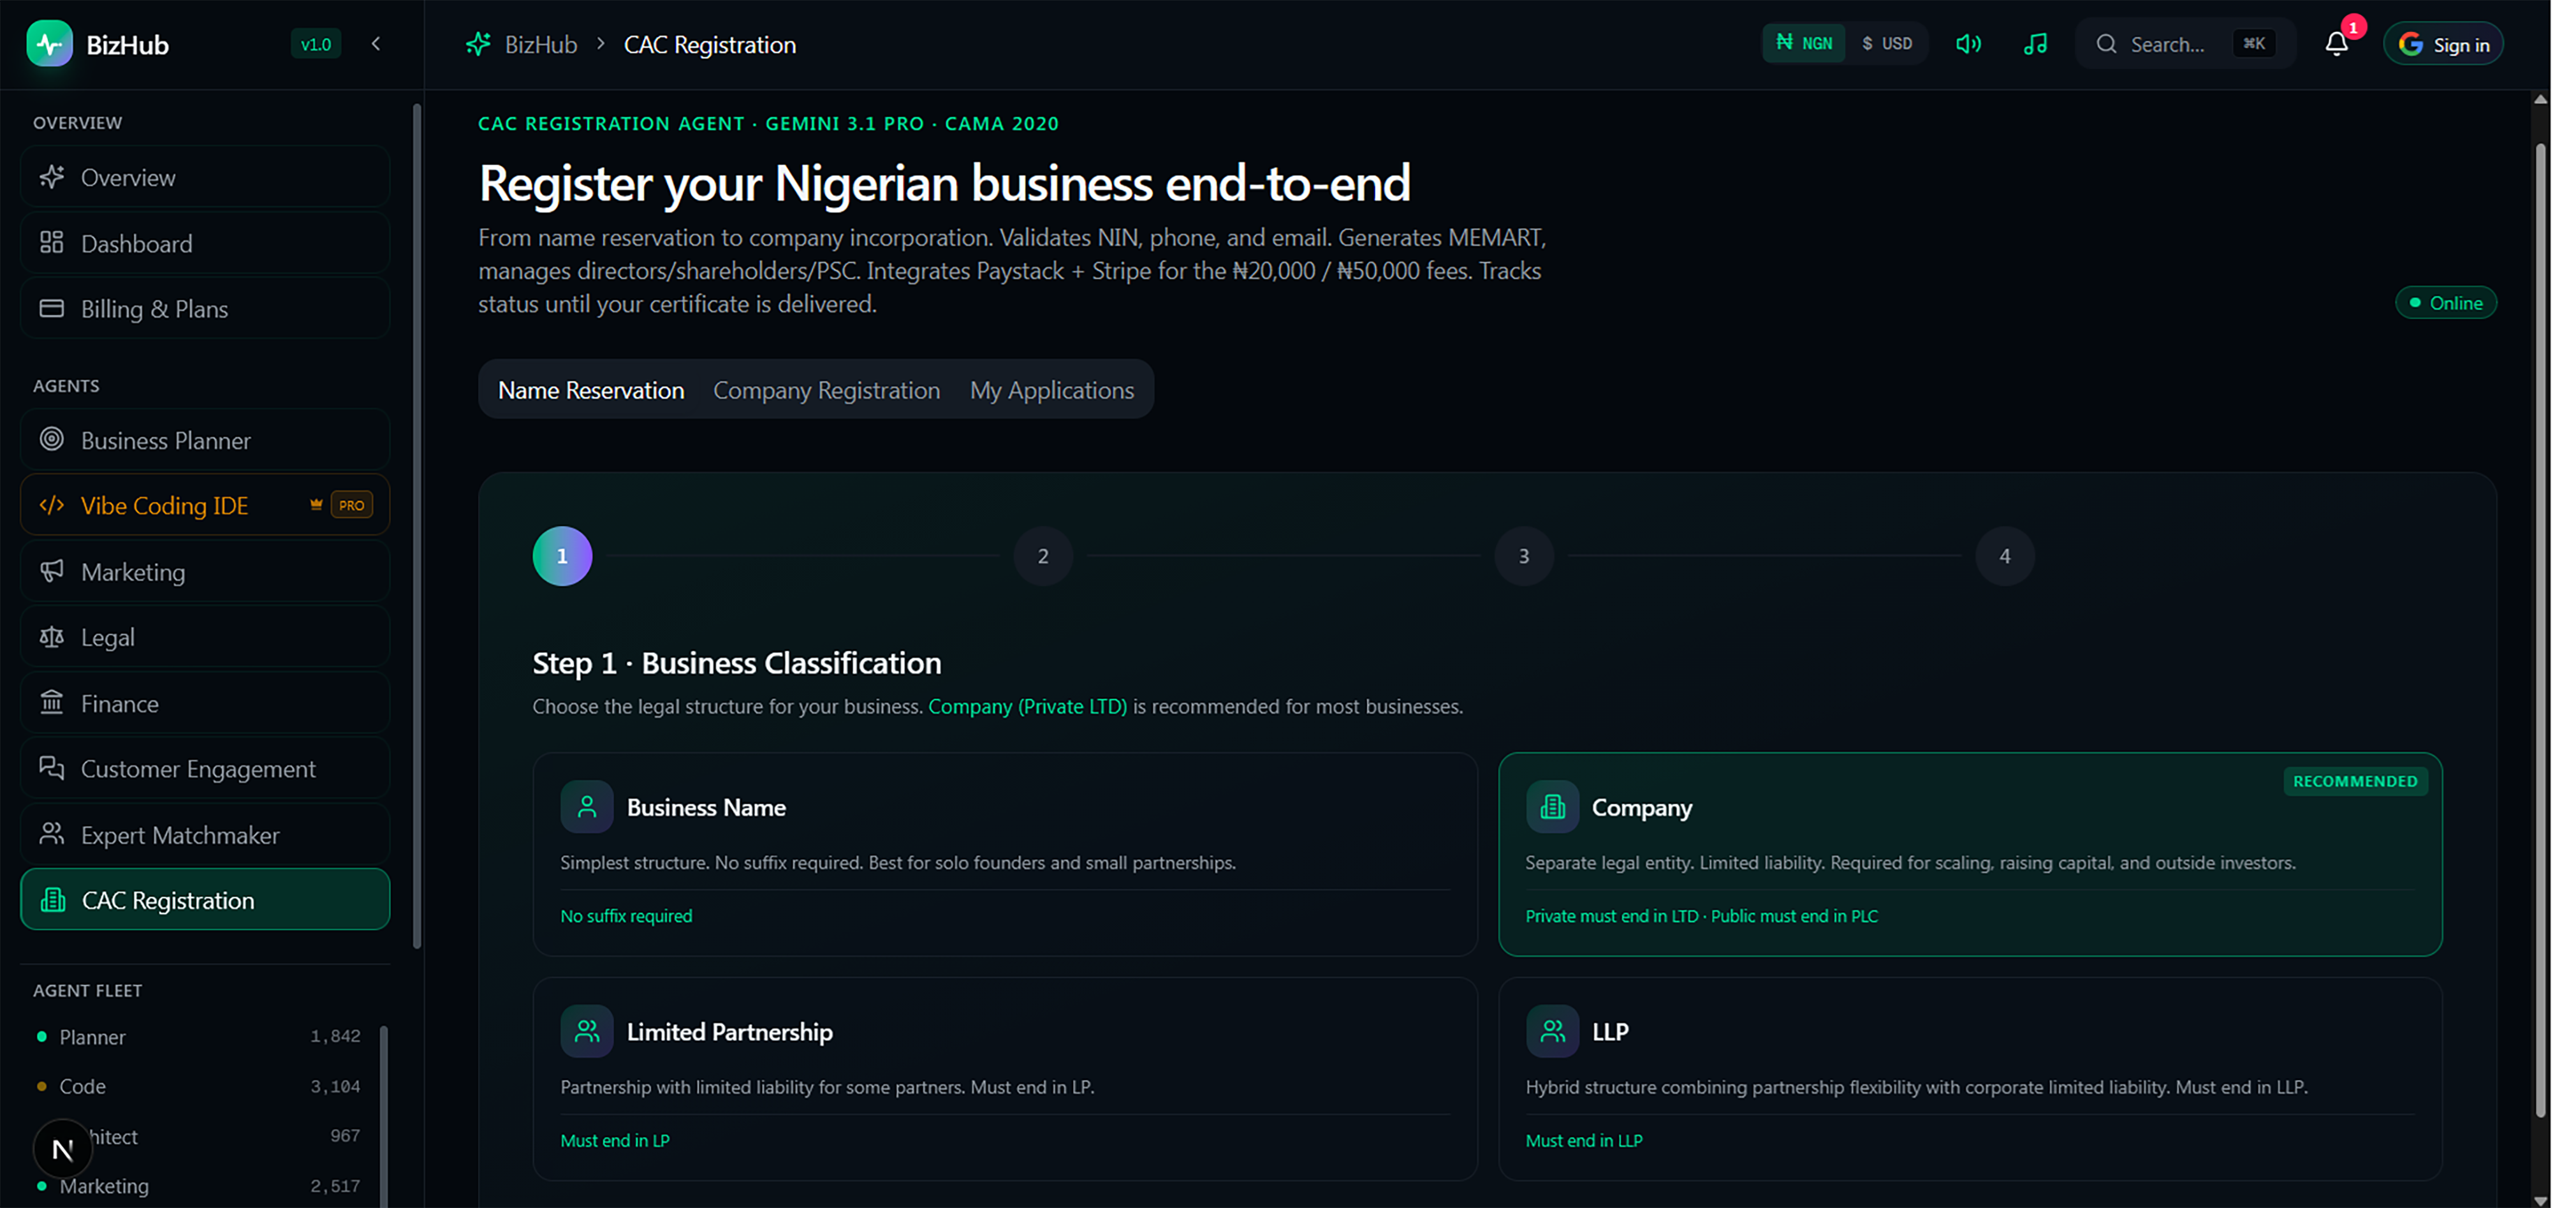Click the Expert Matchmaker people icon
The height and width of the screenshot is (1208, 2576).
pyautogui.click(x=52, y=834)
